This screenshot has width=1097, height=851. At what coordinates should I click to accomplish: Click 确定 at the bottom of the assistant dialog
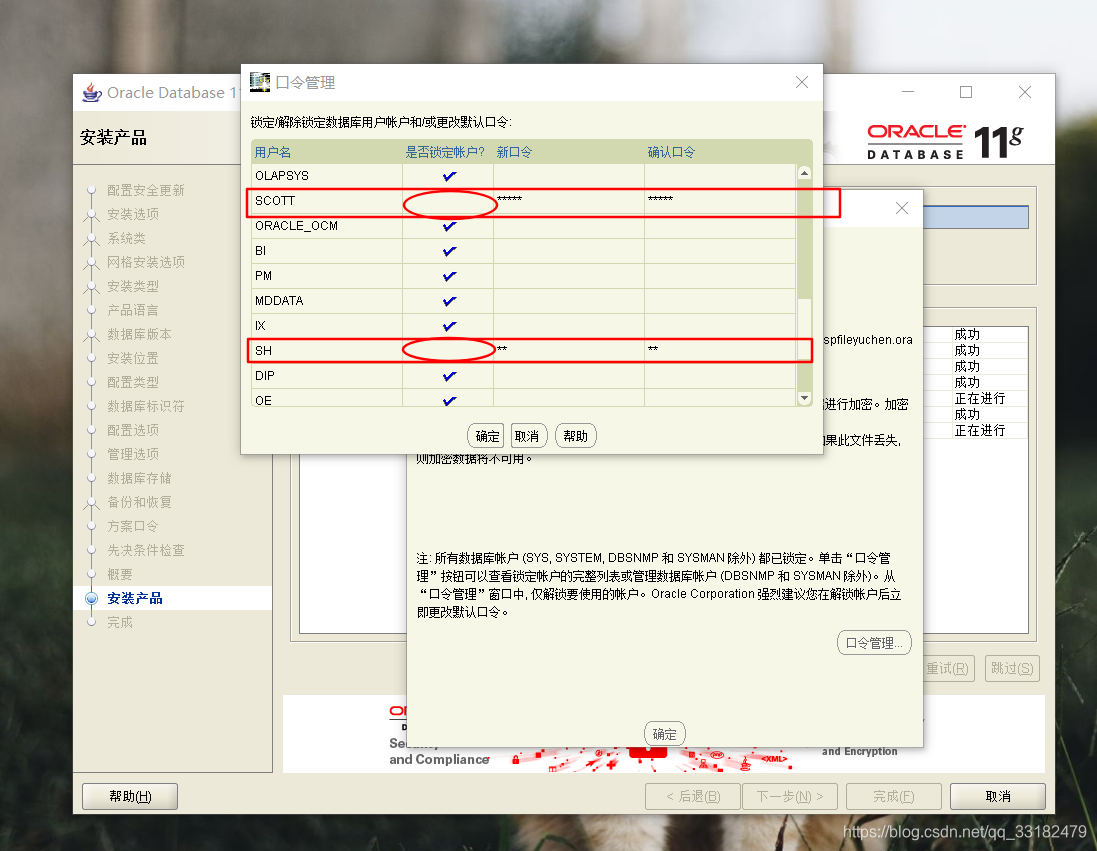click(x=665, y=734)
